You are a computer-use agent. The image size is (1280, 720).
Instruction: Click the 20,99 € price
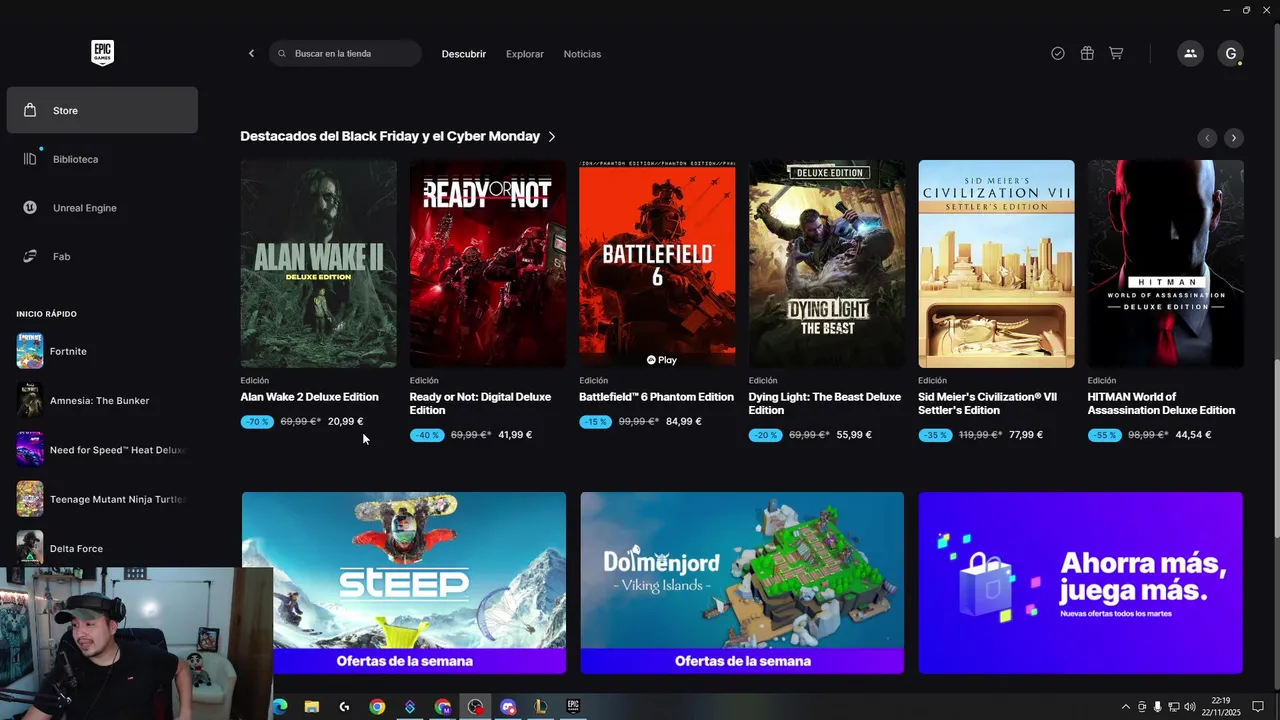[345, 422]
